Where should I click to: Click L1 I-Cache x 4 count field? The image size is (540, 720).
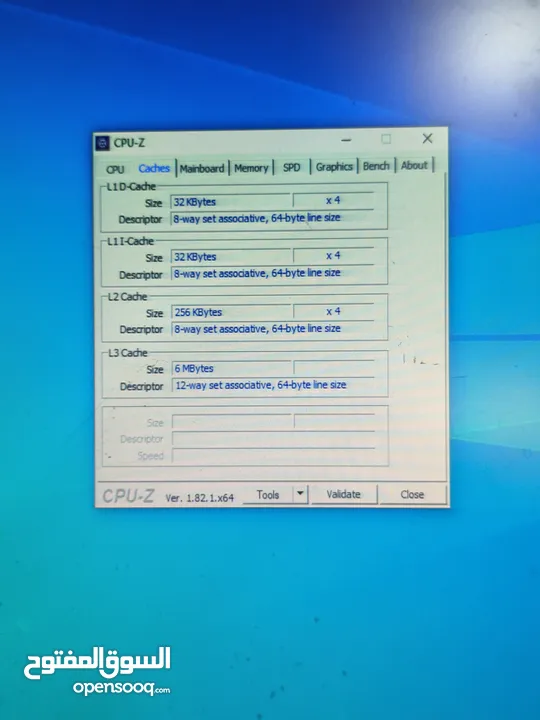(x=333, y=256)
